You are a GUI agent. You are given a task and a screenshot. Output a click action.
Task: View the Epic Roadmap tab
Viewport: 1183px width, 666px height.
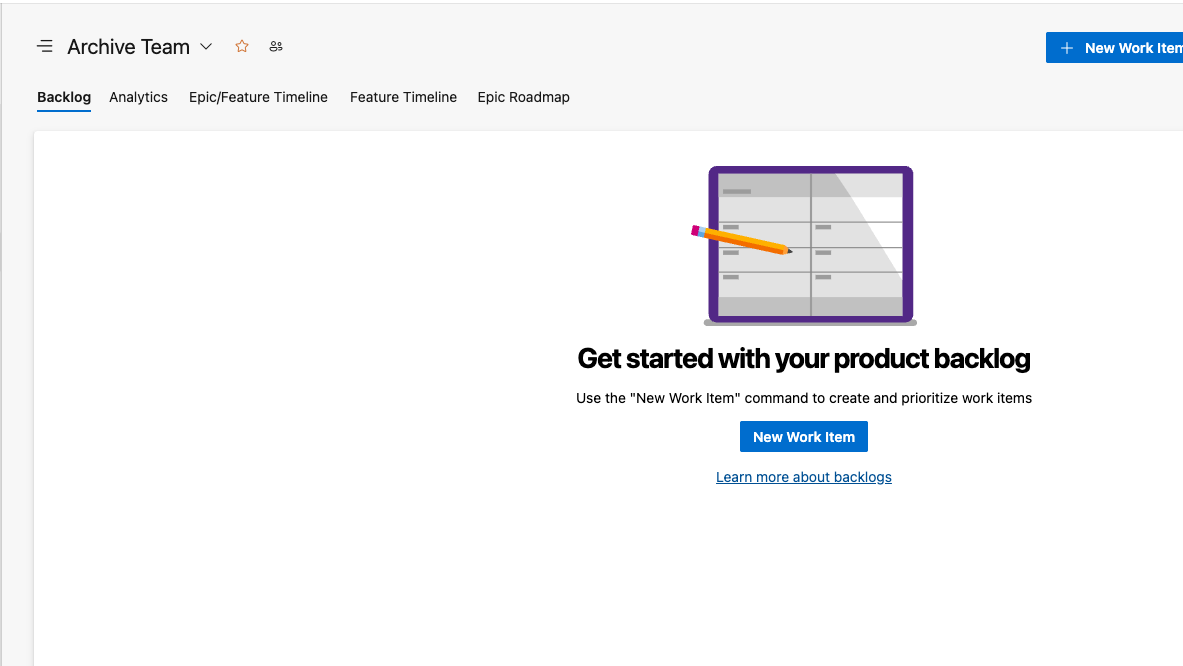pos(523,97)
